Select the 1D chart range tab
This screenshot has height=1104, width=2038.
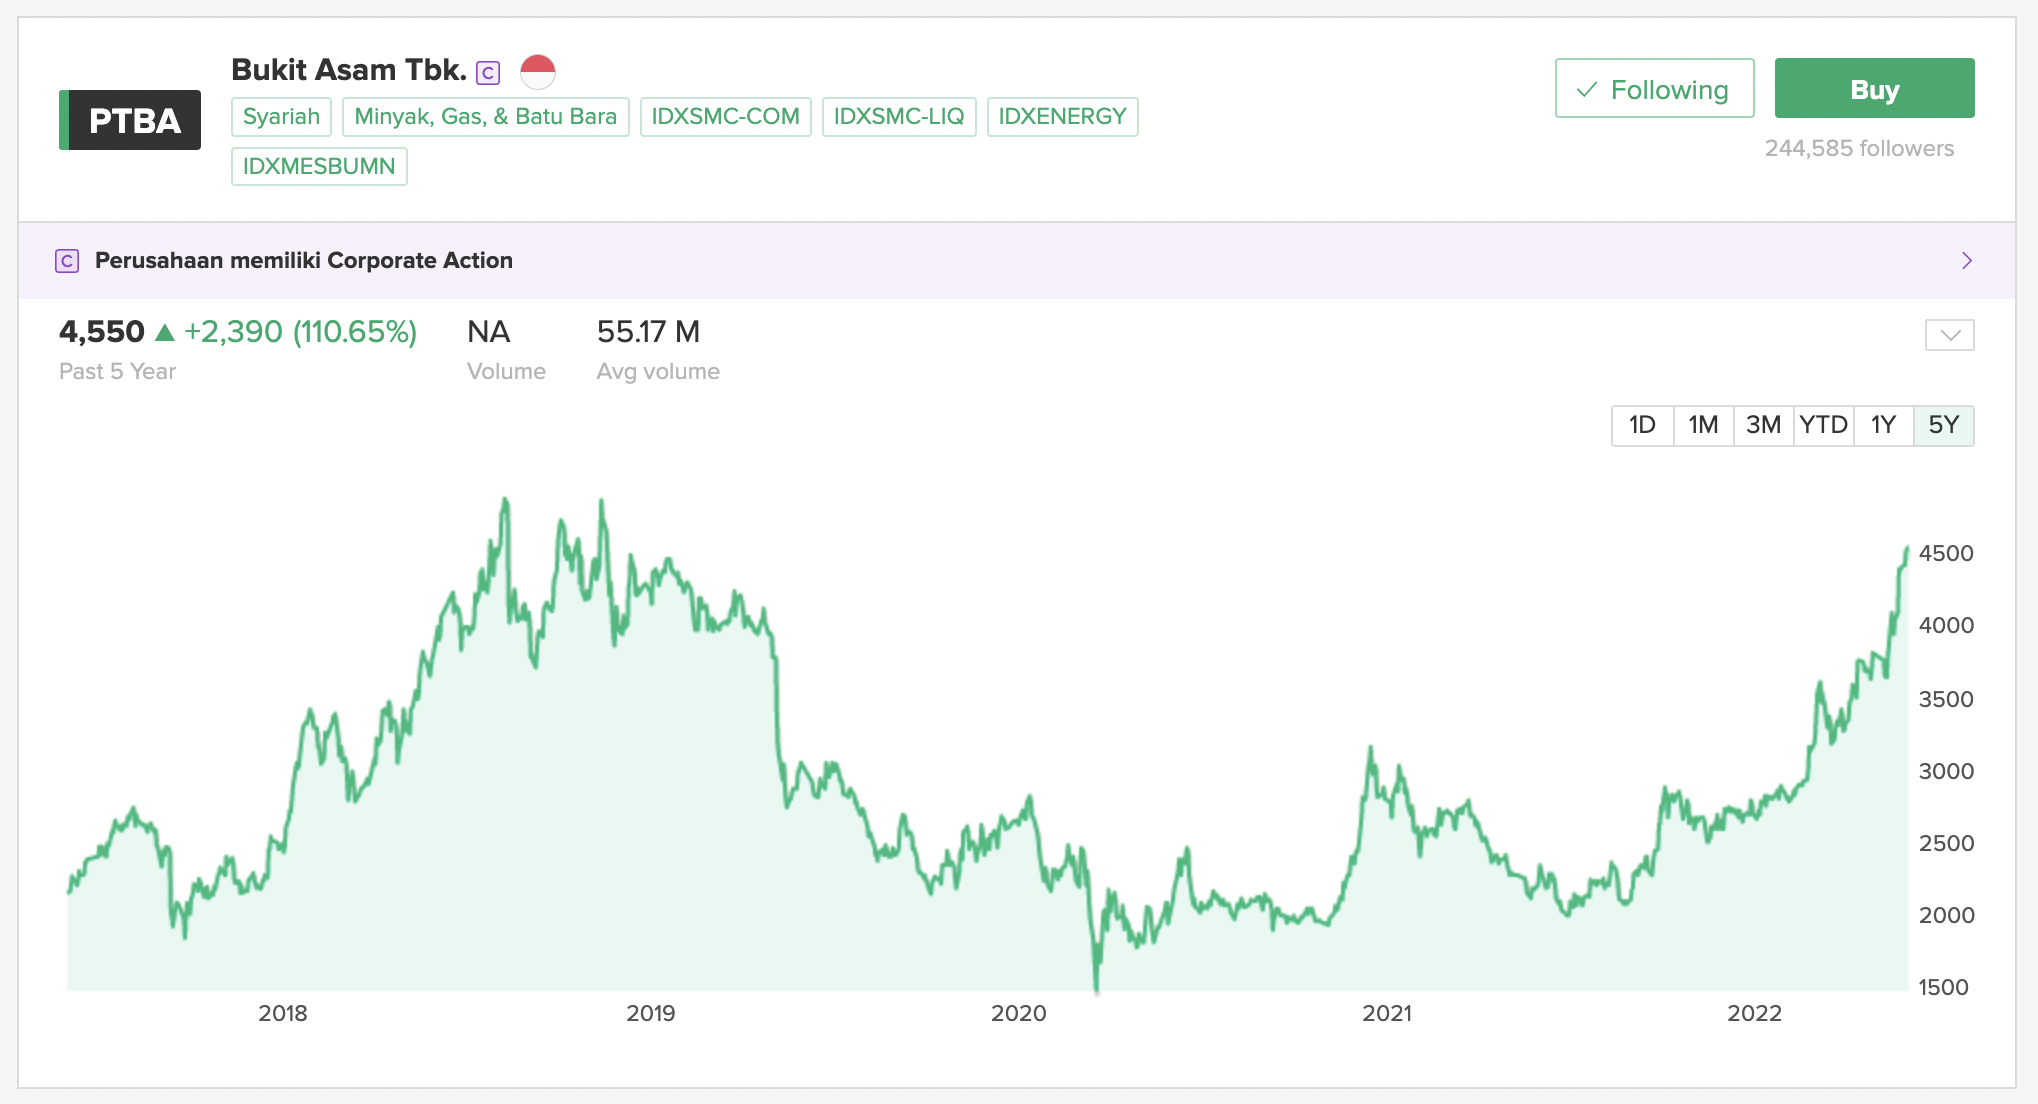click(1642, 425)
